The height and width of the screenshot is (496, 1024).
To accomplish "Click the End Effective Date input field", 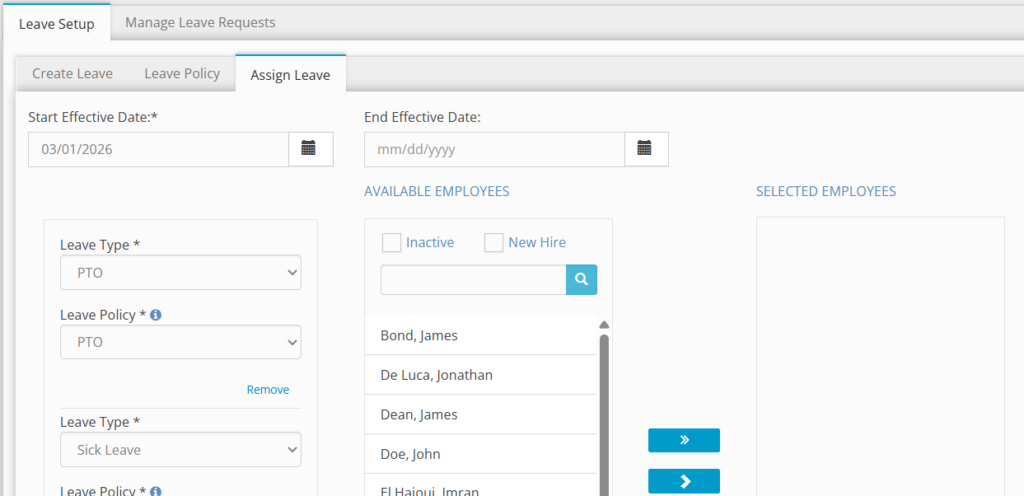I will point(494,149).
